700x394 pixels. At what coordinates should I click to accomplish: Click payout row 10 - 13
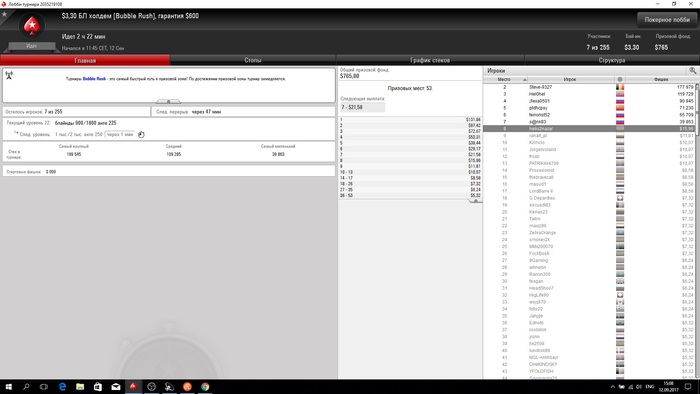410,172
